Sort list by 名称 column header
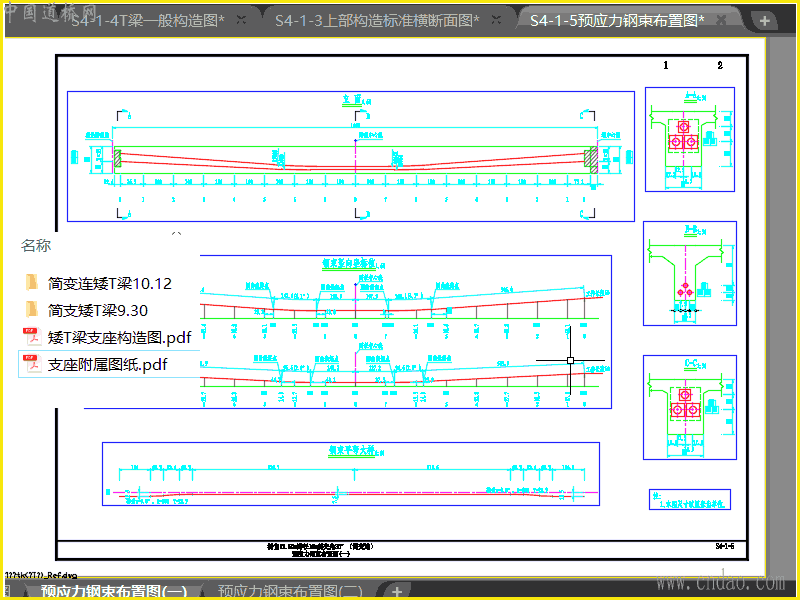The height and width of the screenshot is (600, 800). click(x=36, y=245)
